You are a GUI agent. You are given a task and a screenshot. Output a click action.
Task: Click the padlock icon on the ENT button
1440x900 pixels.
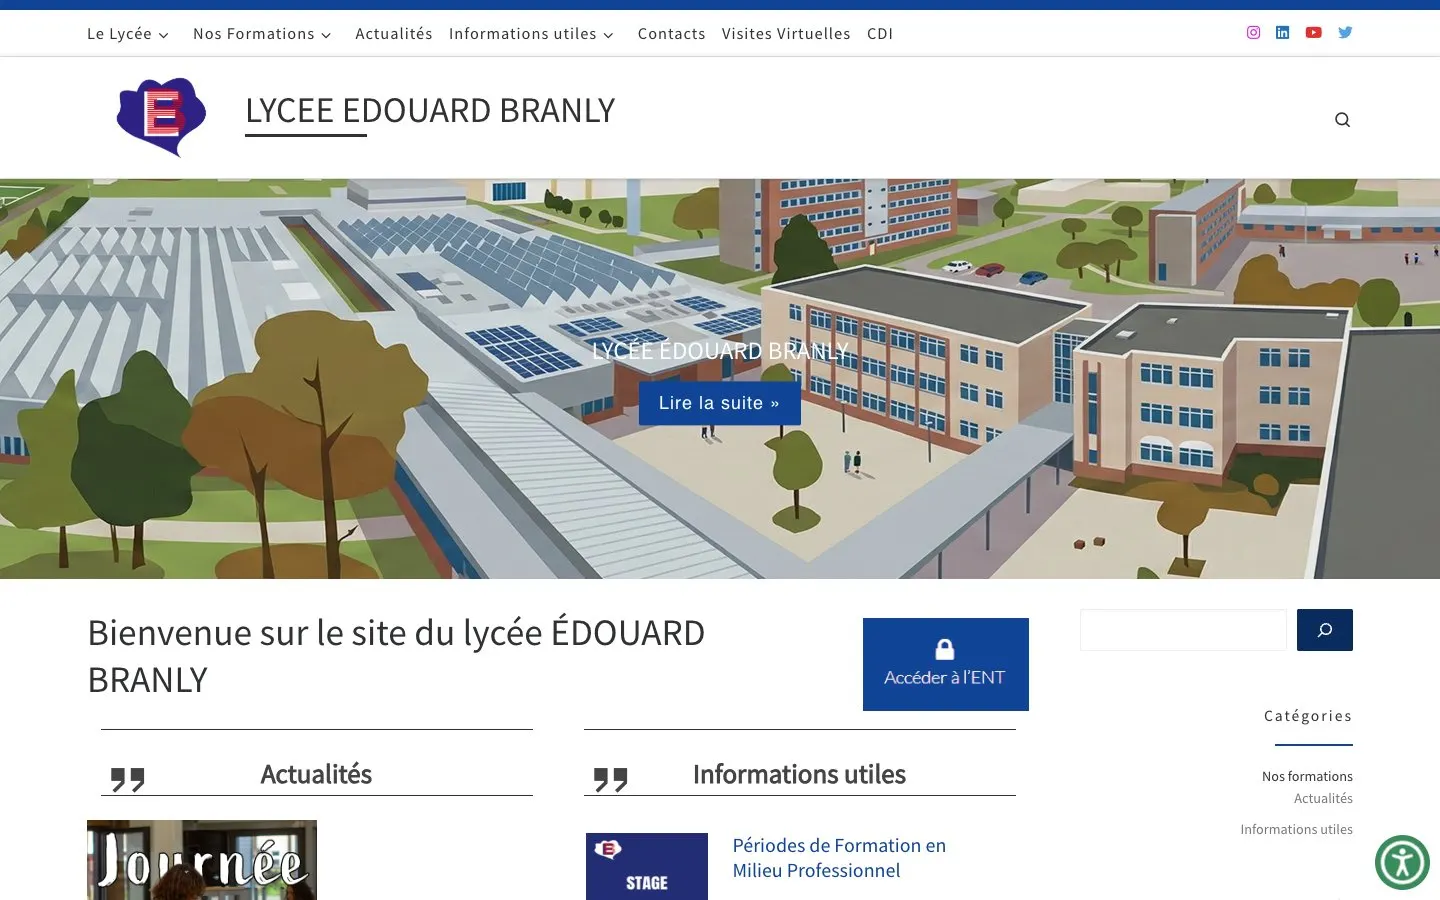click(945, 649)
